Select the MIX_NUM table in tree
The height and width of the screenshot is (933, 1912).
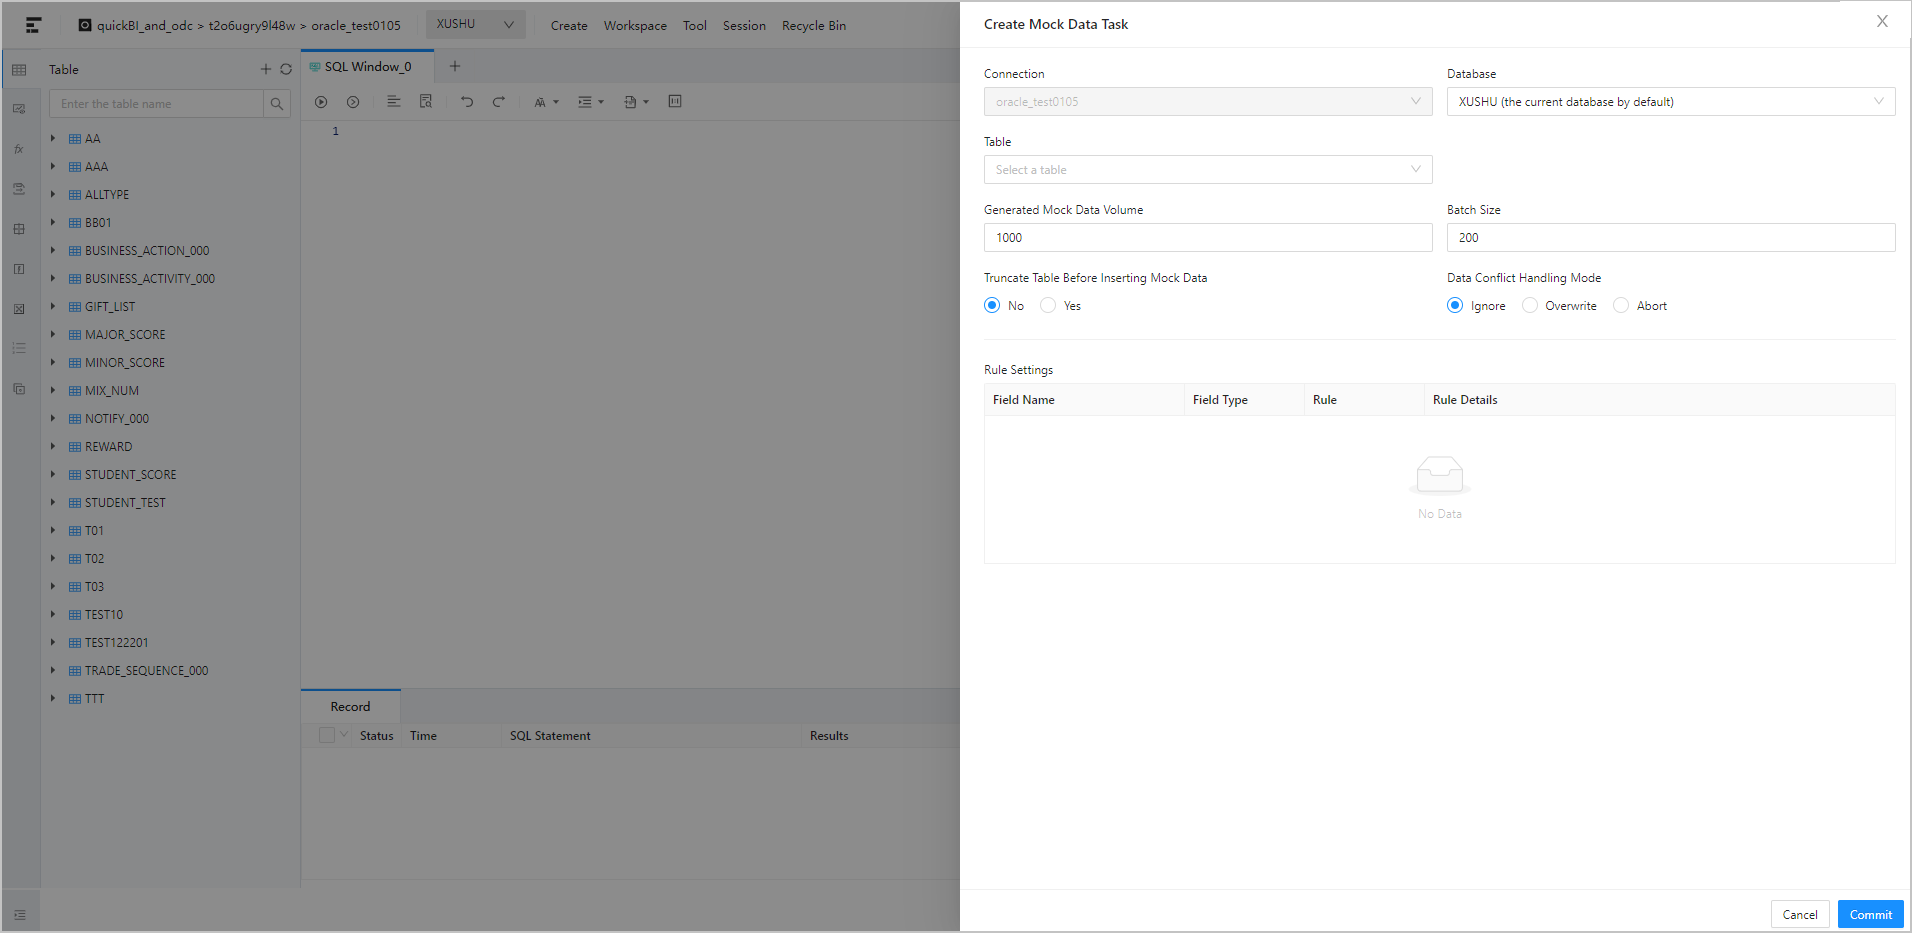coord(112,391)
